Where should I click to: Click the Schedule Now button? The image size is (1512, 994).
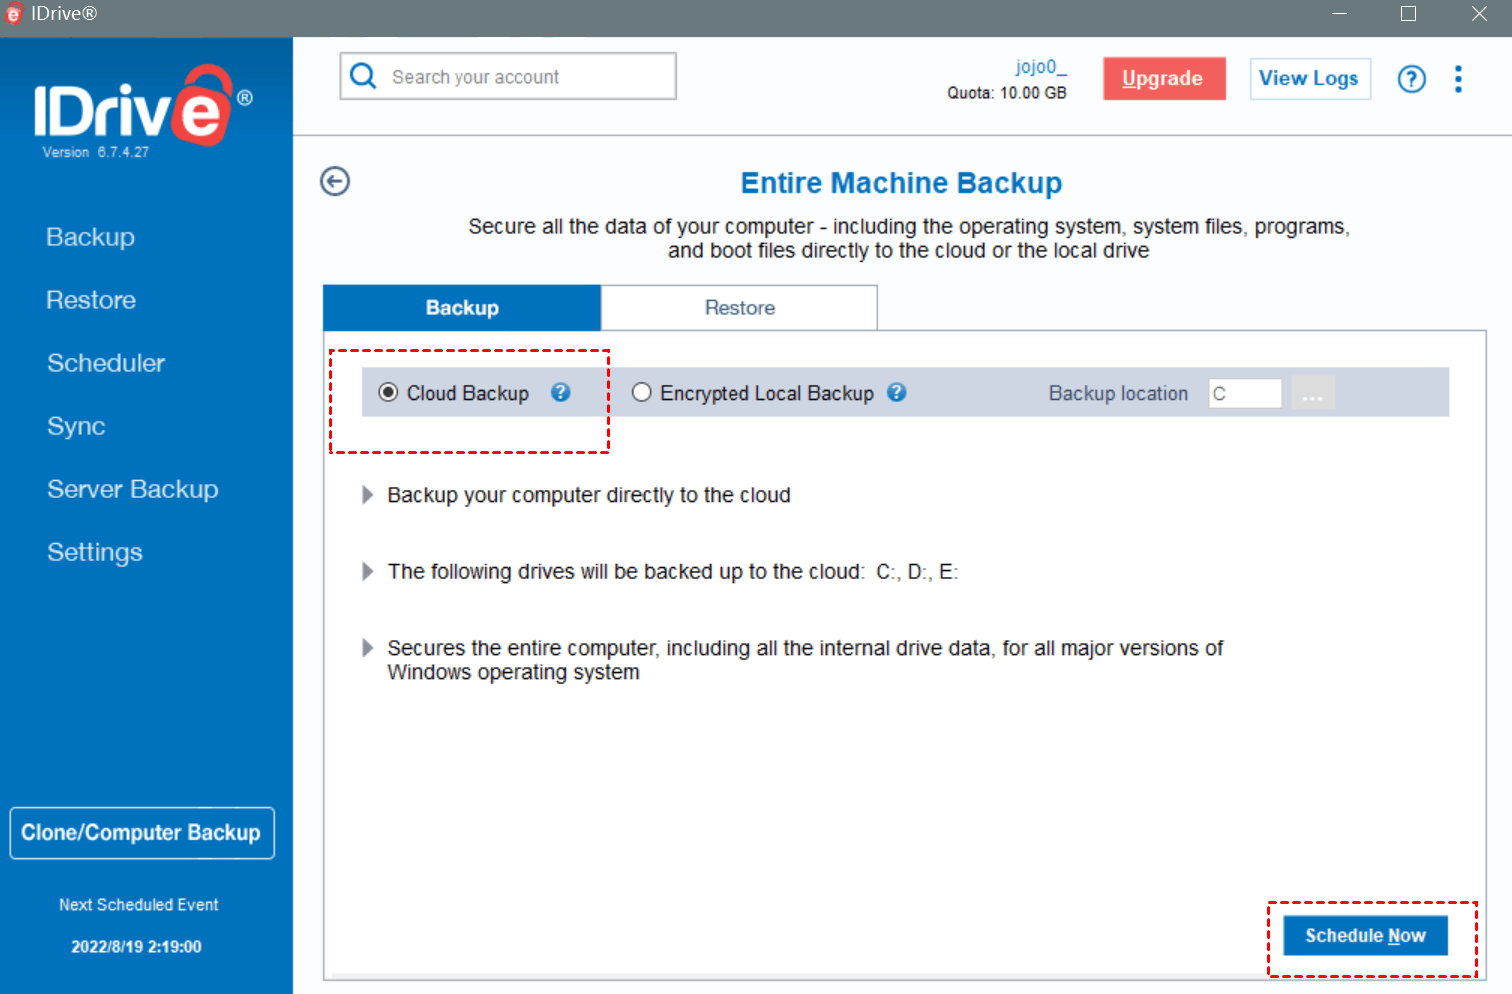tap(1365, 936)
